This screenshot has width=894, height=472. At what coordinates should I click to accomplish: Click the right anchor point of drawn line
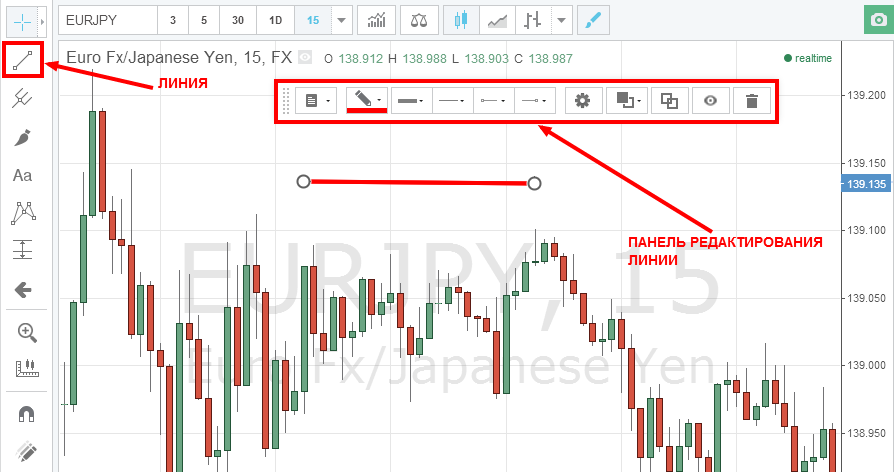534,183
